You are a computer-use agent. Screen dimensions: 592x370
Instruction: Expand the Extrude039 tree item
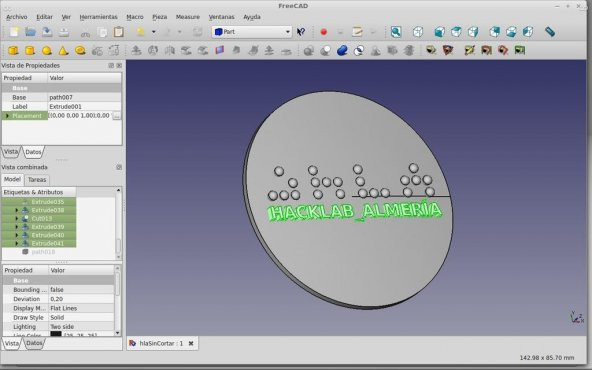(16, 227)
